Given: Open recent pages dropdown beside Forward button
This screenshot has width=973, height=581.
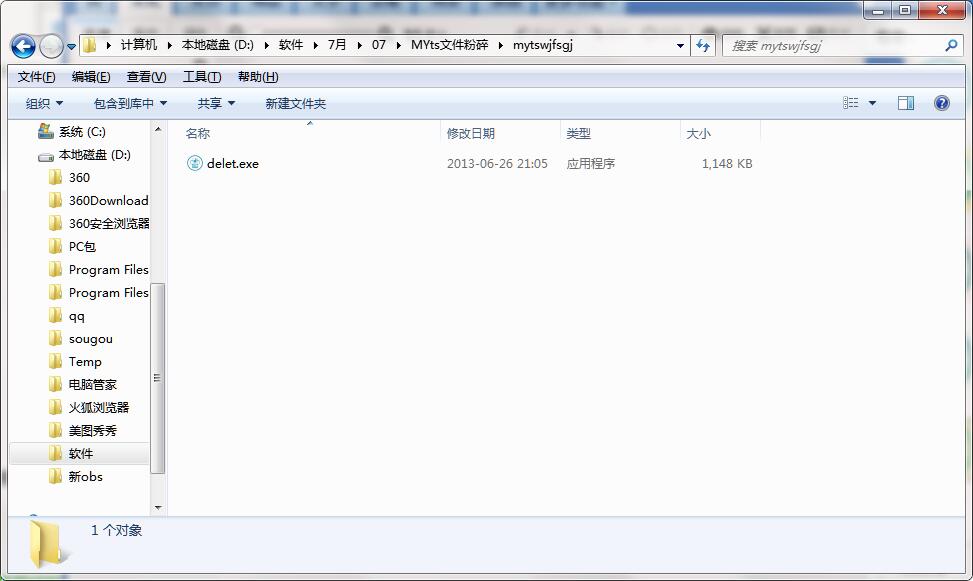Looking at the screenshot, I should [x=71, y=47].
